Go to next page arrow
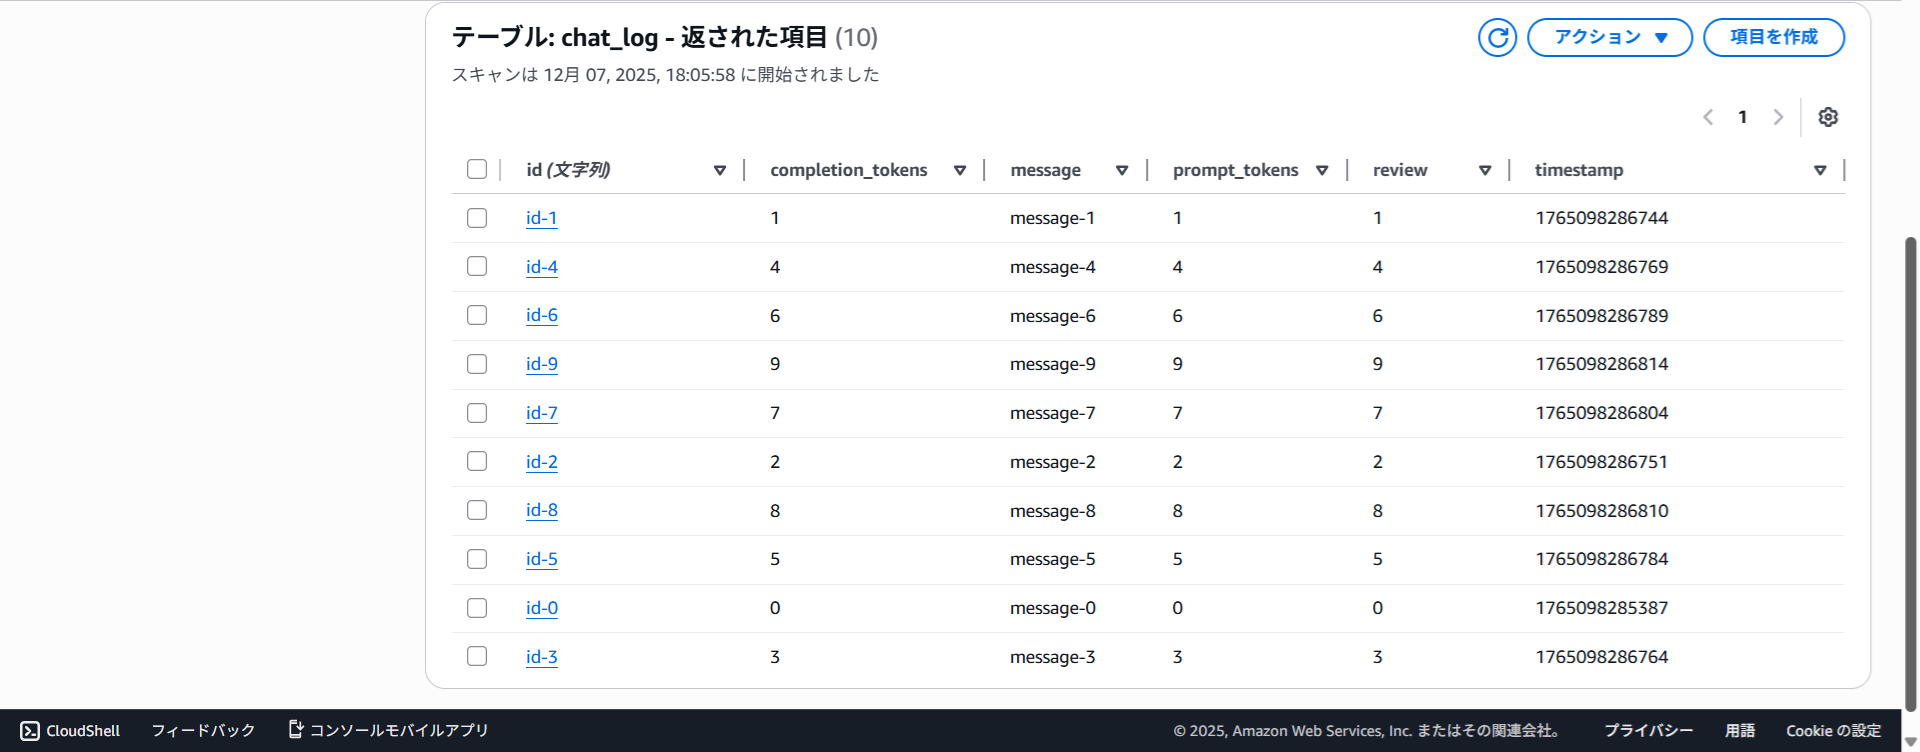This screenshot has height=752, width=1920. tap(1778, 117)
